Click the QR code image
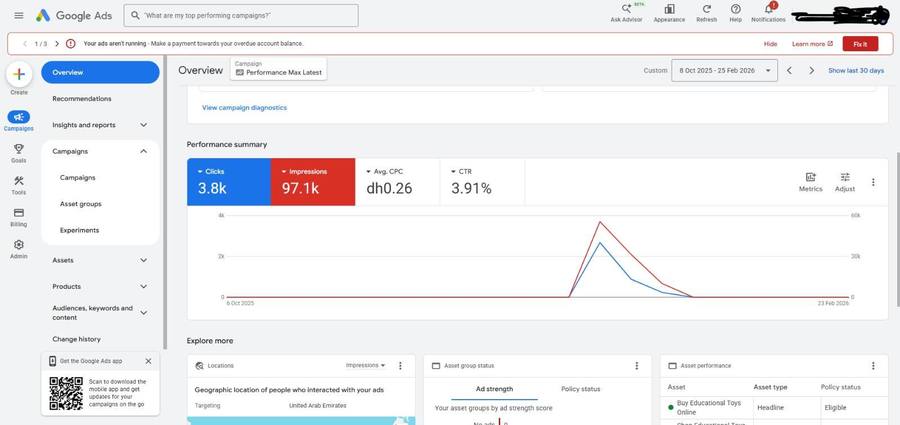900x425 pixels. click(66, 393)
